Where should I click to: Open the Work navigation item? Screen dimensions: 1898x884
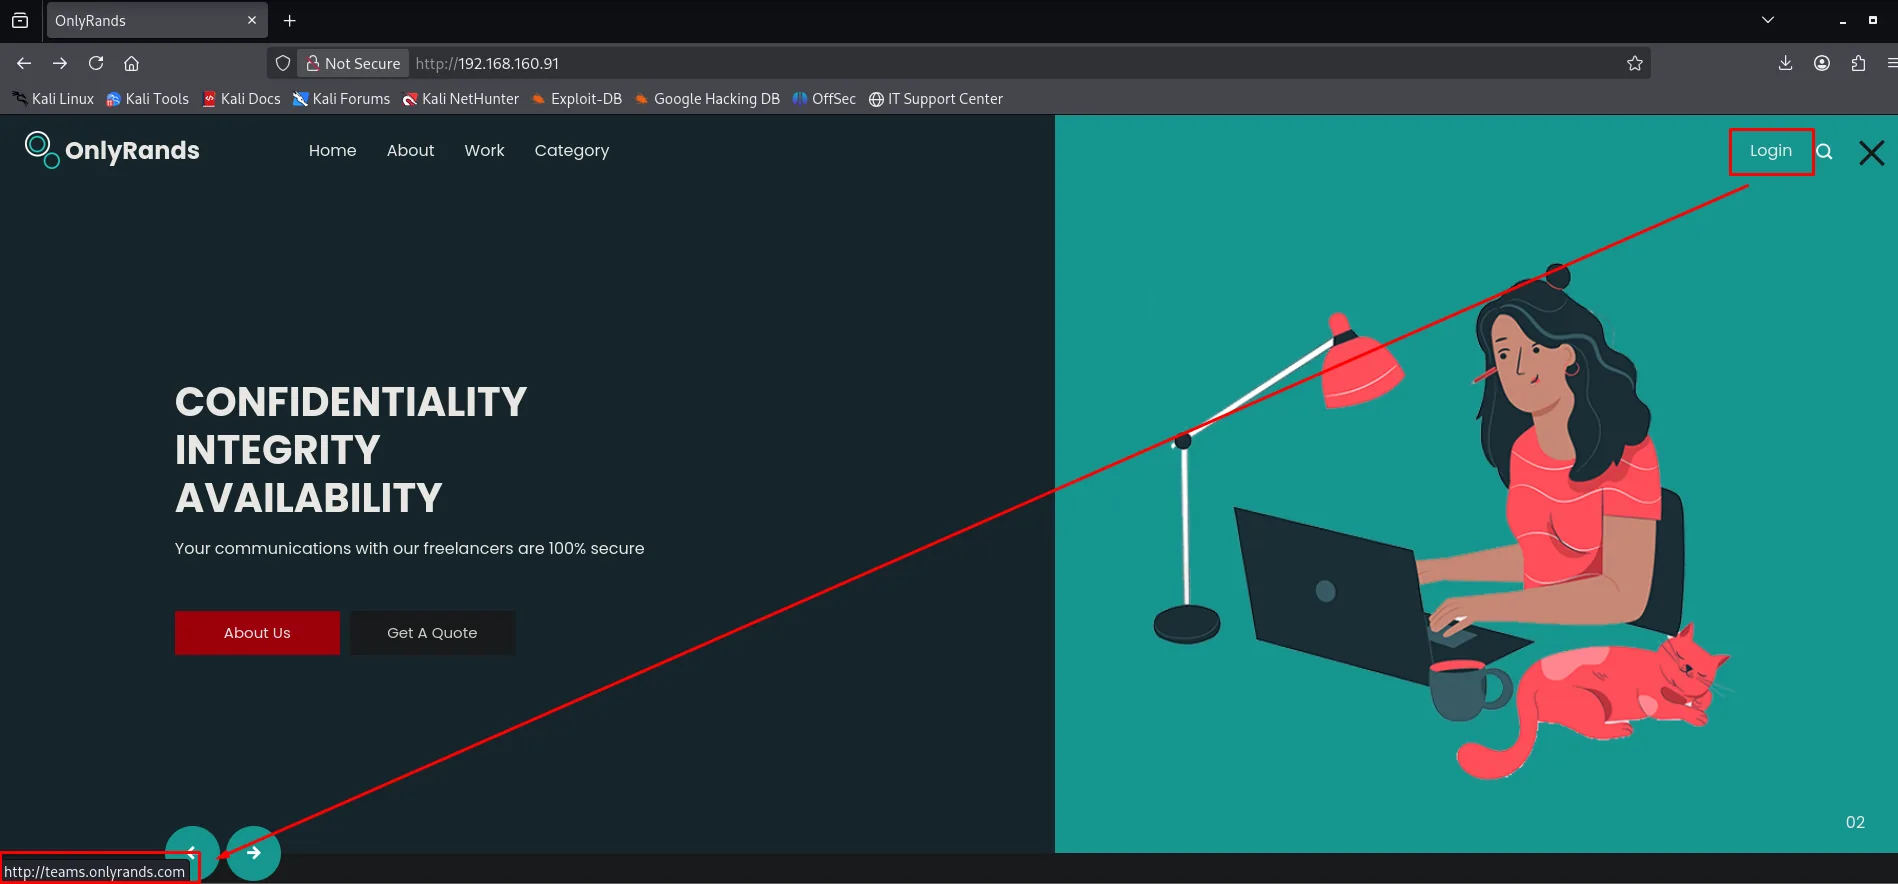[485, 150]
